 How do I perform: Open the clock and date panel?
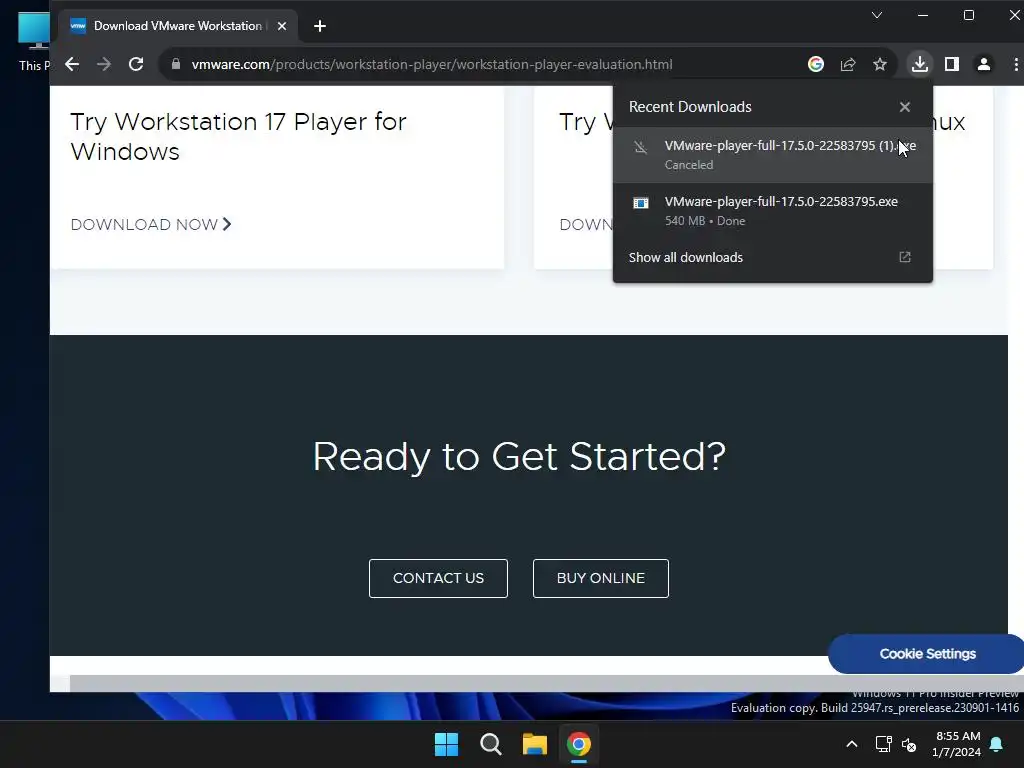(956, 744)
